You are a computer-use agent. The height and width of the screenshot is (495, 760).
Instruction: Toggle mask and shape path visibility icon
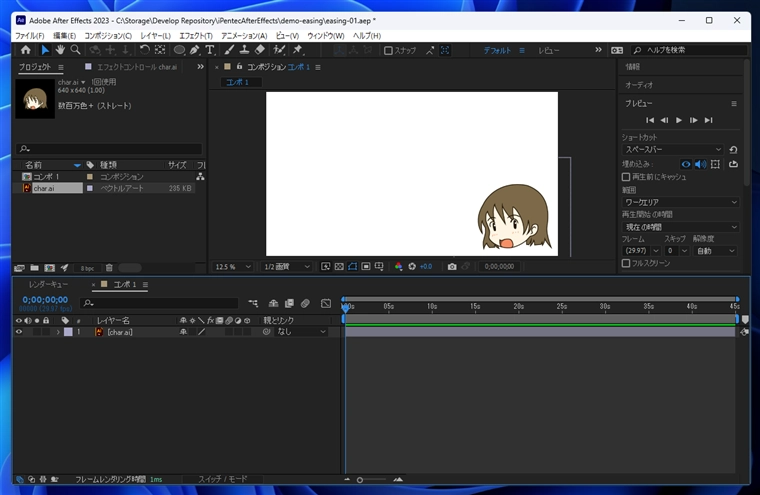coord(352,267)
